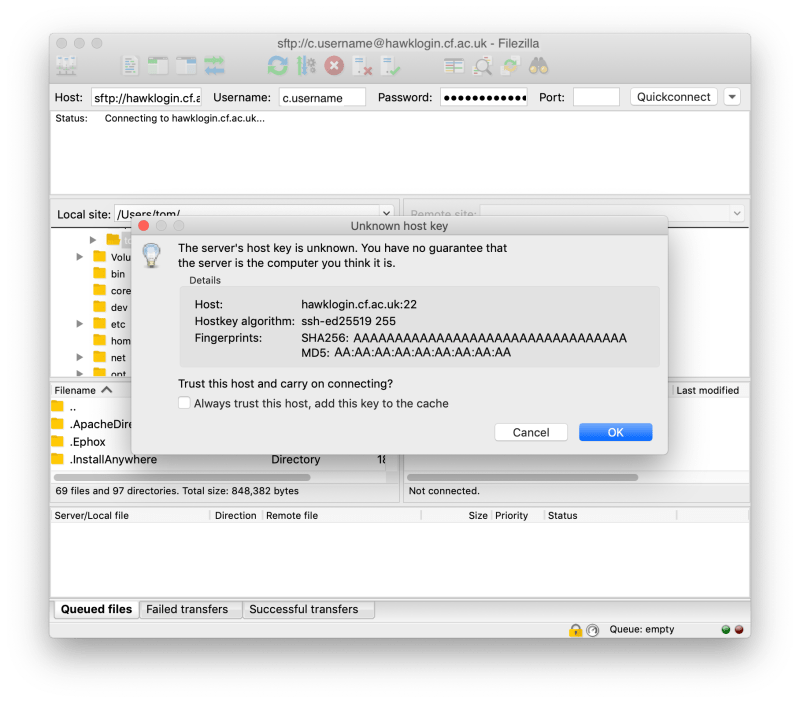Click the Priority queue column header
Screen dimensions: 800x703
(511, 515)
